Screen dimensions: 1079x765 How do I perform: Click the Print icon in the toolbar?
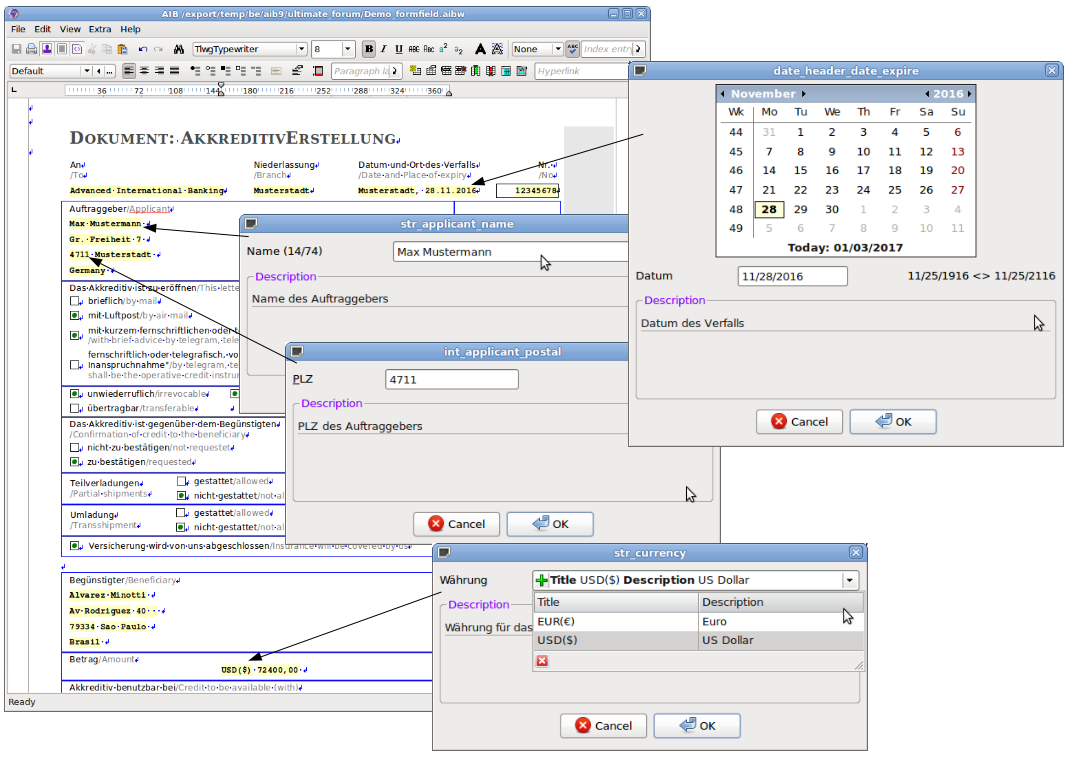click(x=32, y=49)
